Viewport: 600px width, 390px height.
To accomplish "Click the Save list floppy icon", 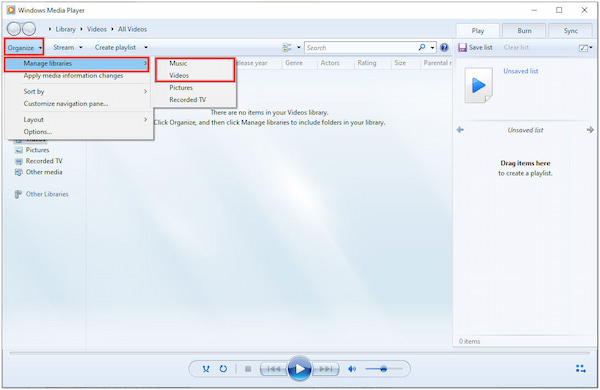I will 462,47.
